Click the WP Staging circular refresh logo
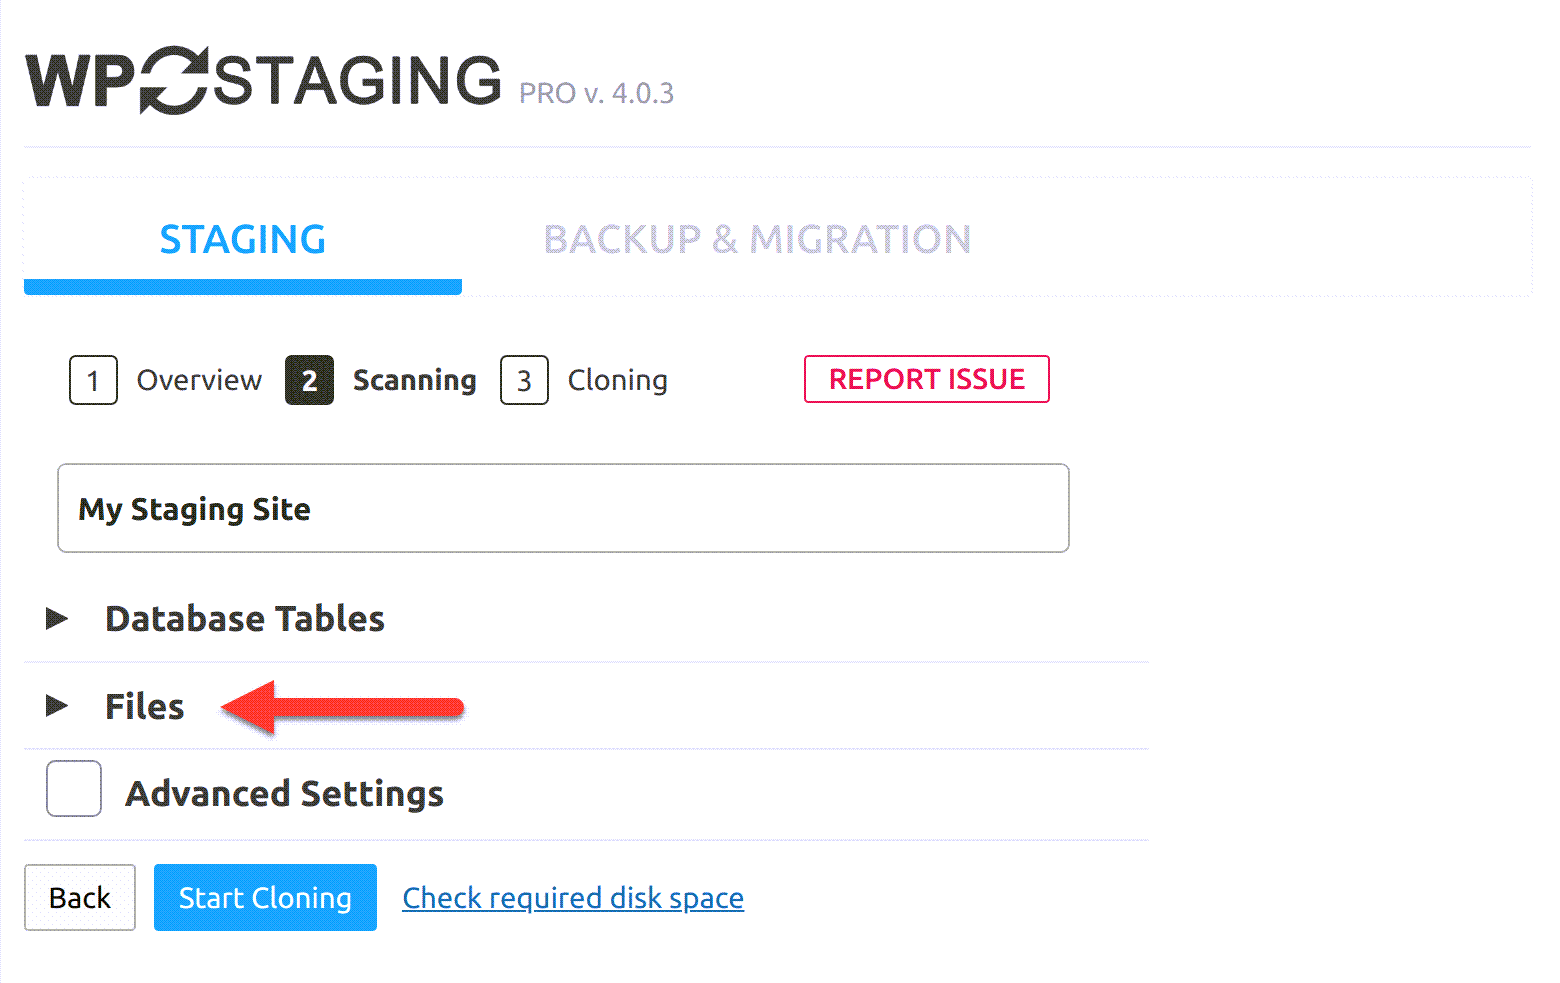This screenshot has width=1560, height=983. point(175,80)
